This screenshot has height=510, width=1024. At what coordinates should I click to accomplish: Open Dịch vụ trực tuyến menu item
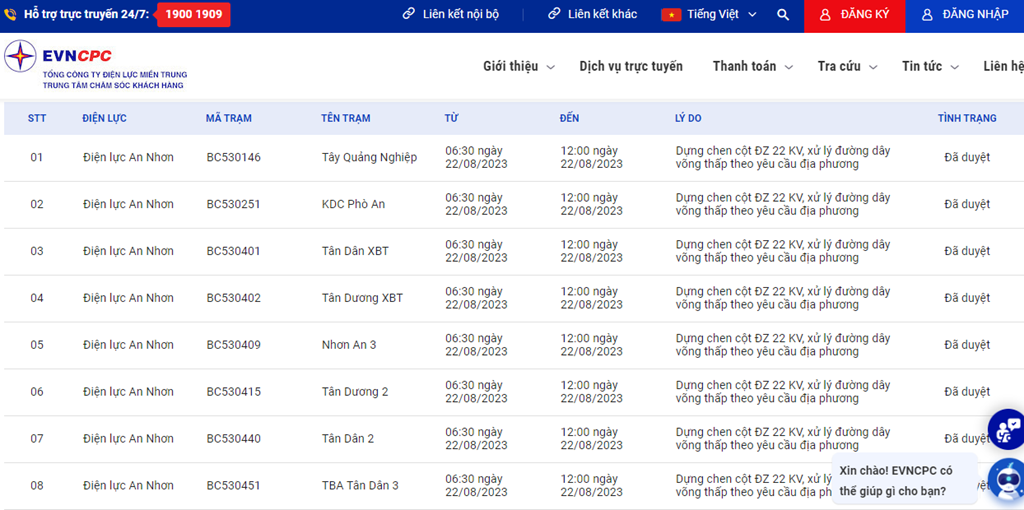coord(631,67)
